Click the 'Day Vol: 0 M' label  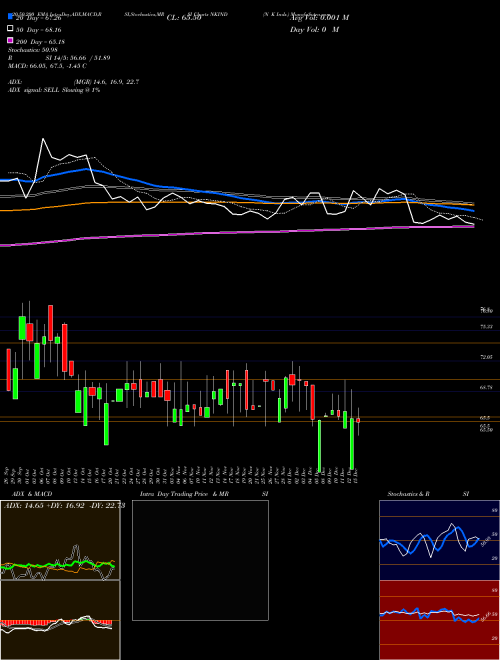tap(314, 29)
